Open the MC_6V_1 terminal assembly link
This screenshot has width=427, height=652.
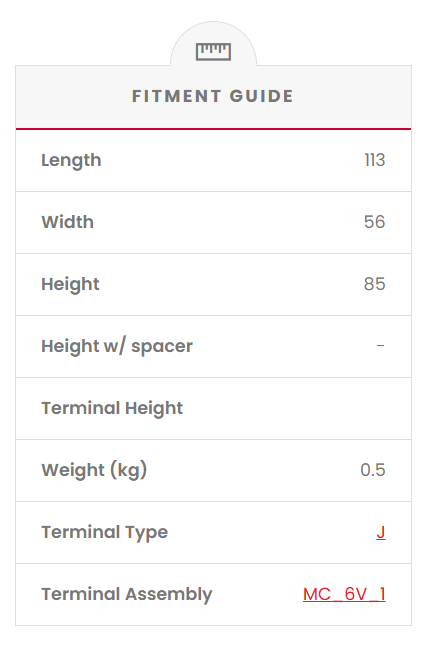point(344,594)
